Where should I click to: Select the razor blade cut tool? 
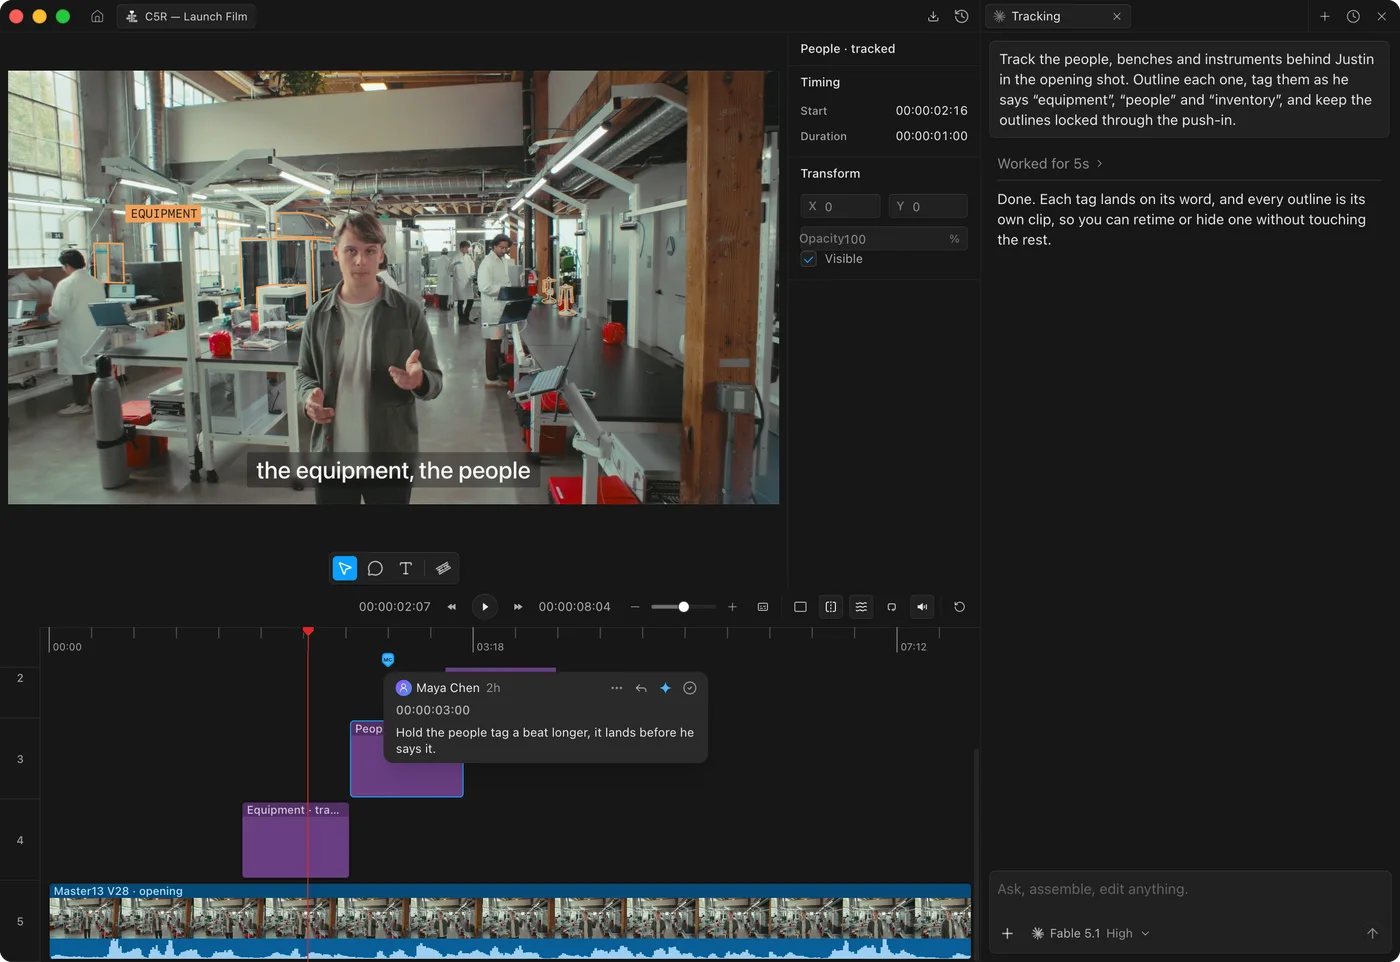(x=443, y=568)
